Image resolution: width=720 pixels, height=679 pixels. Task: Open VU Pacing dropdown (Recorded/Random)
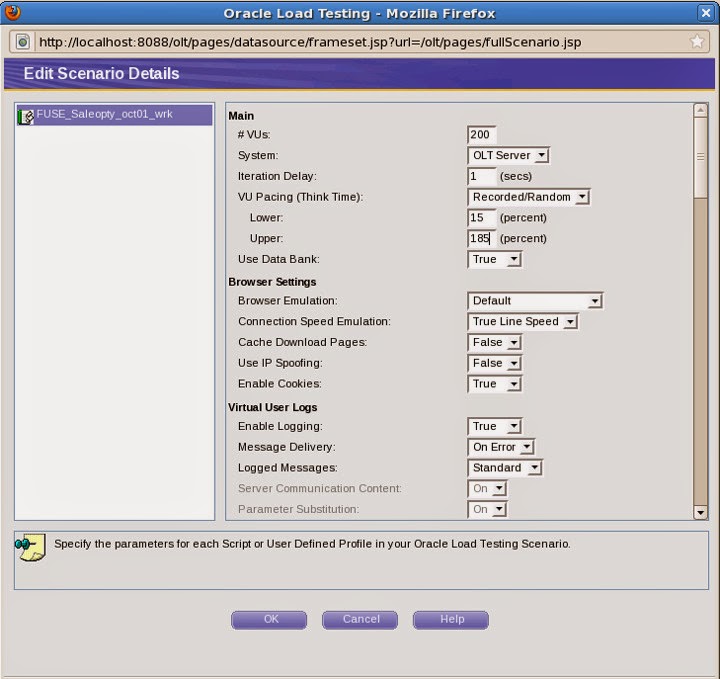(529, 197)
